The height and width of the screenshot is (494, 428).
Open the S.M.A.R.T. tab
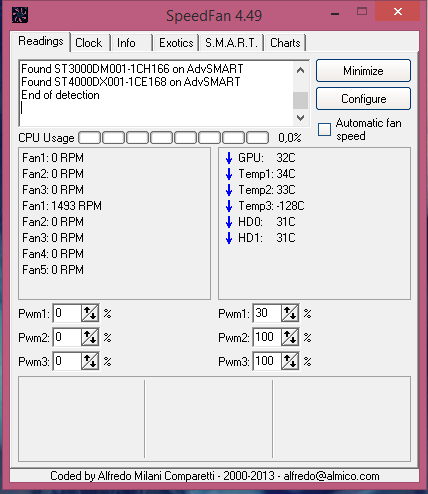(x=231, y=43)
